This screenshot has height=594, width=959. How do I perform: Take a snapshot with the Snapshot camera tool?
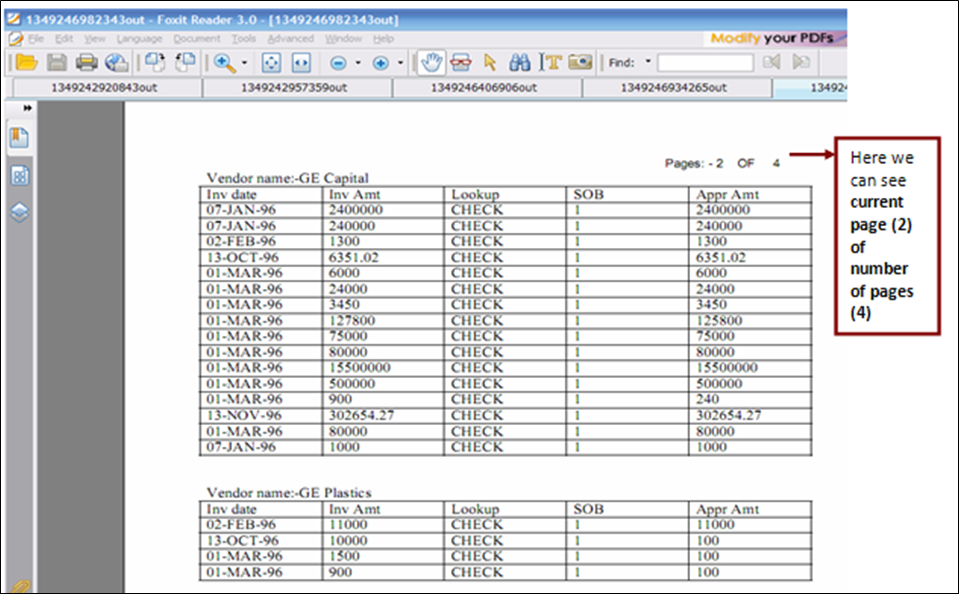[x=578, y=62]
